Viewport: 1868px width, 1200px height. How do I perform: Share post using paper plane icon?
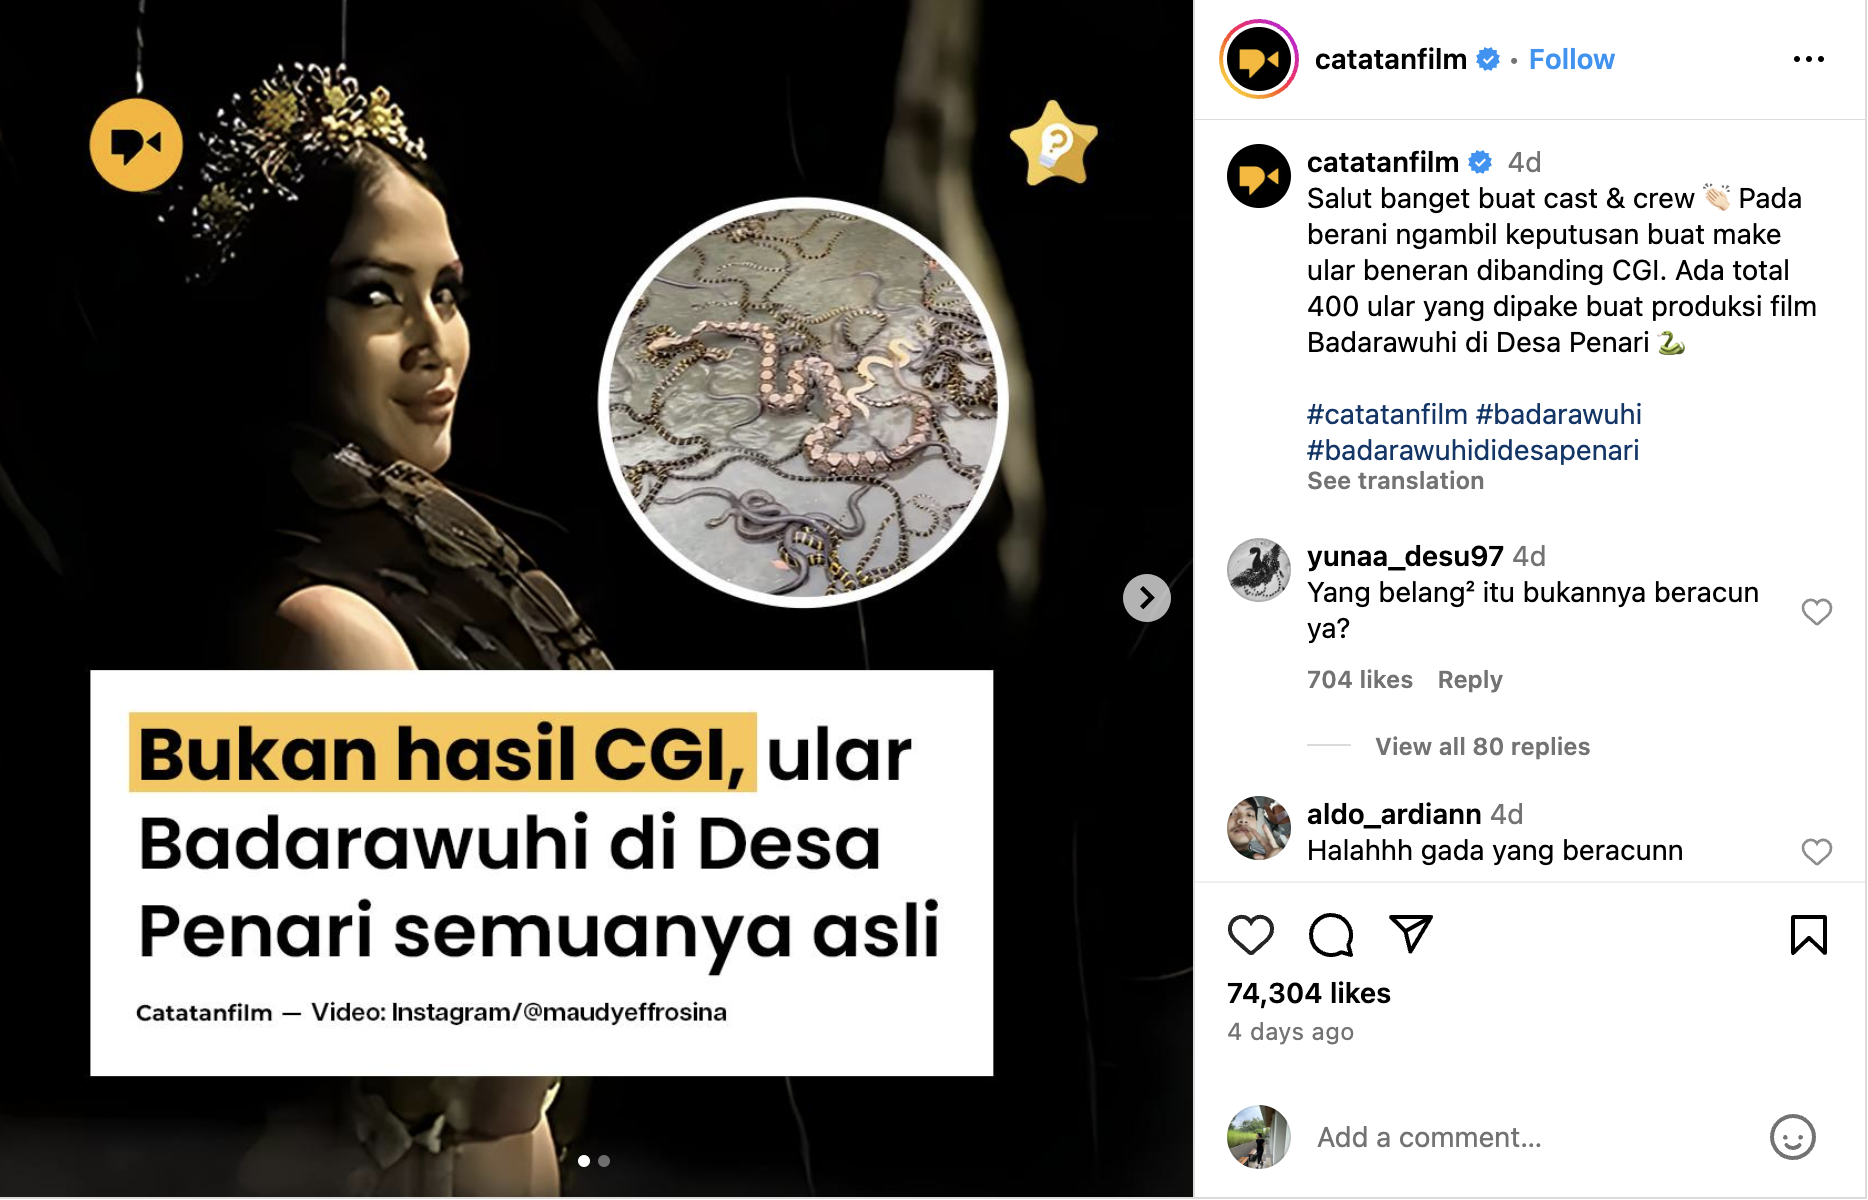point(1411,934)
